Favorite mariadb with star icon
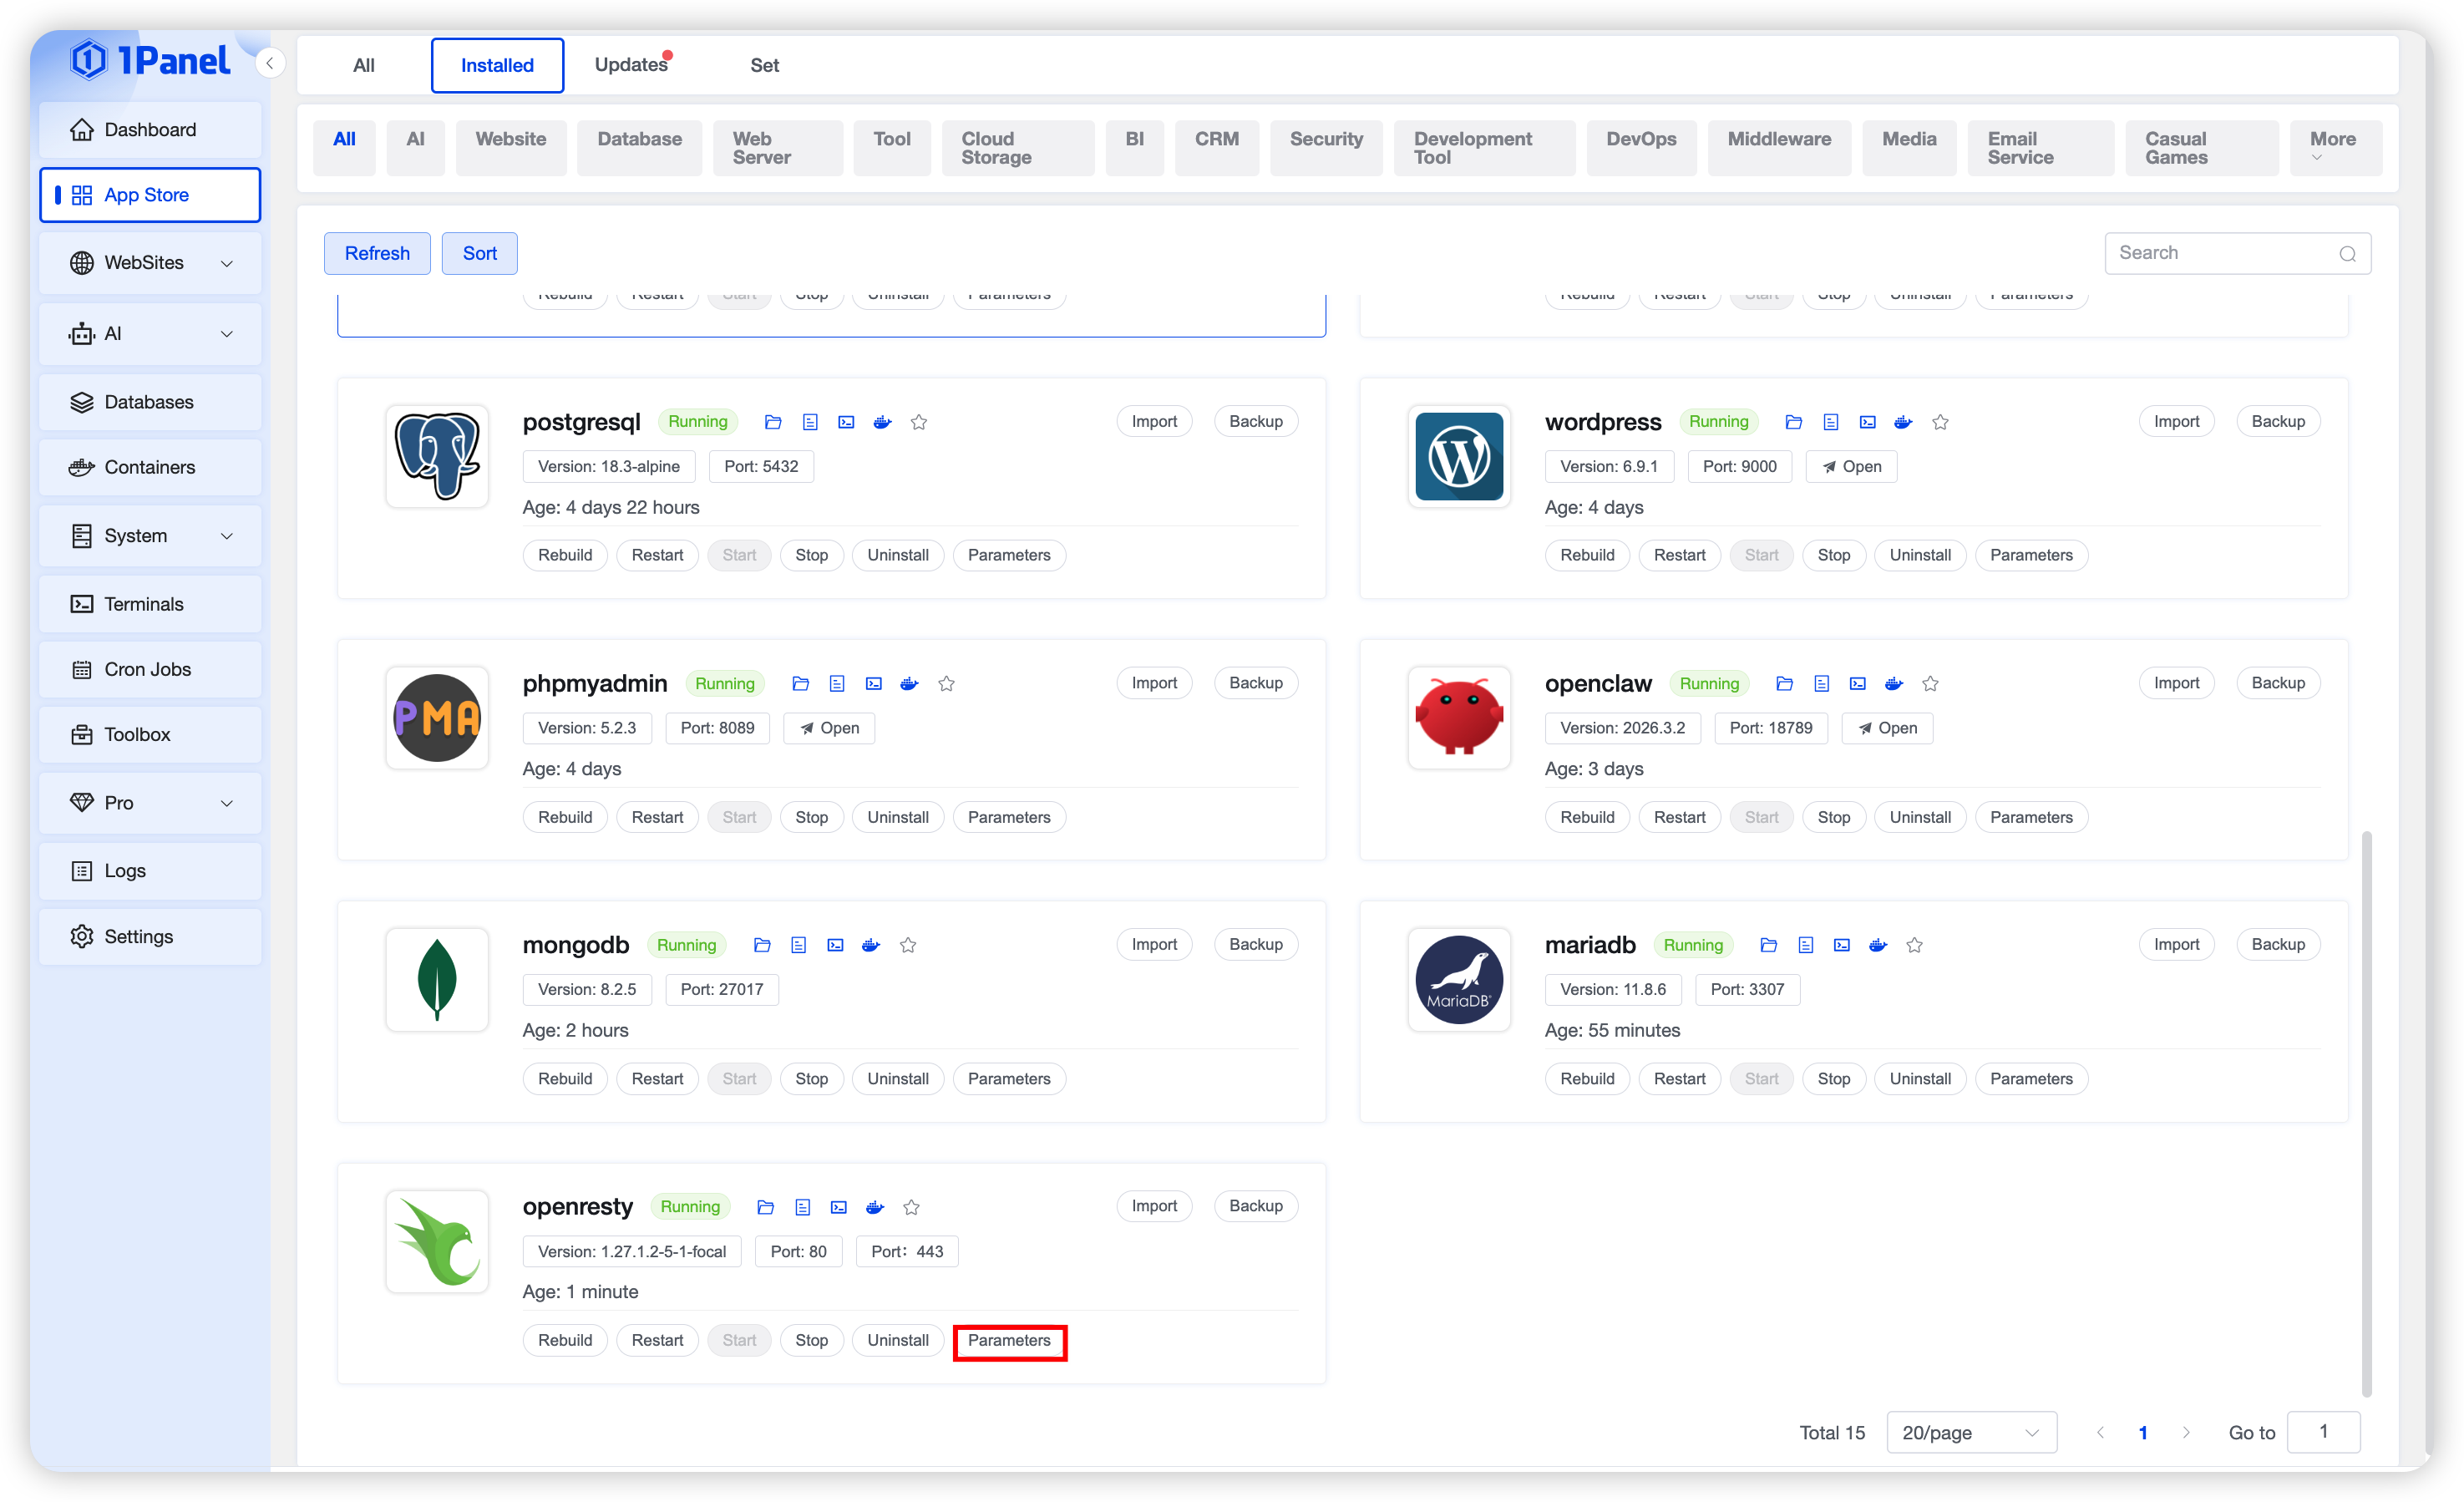The image size is (2464, 1502). point(1914,945)
